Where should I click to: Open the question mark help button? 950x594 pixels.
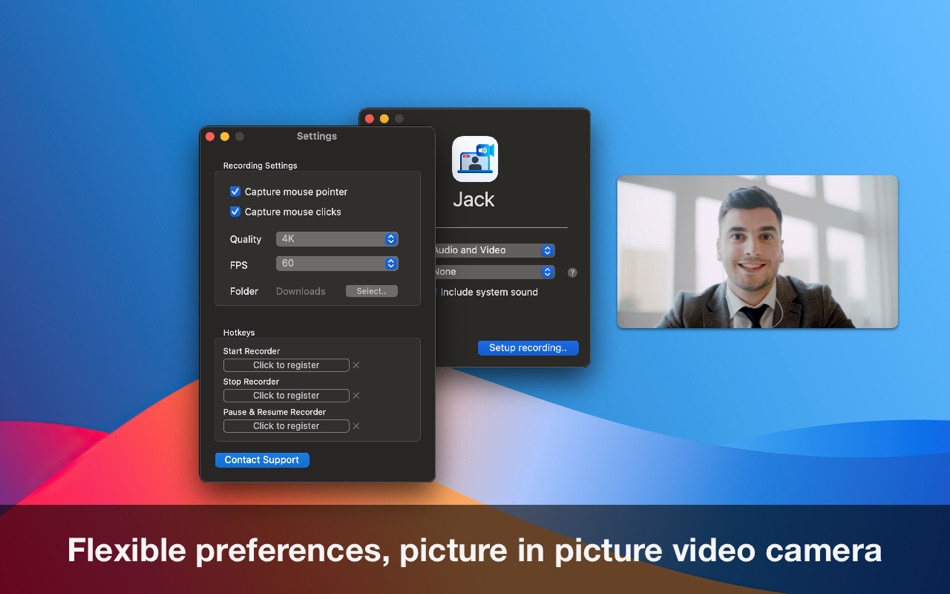pyautogui.click(x=572, y=273)
